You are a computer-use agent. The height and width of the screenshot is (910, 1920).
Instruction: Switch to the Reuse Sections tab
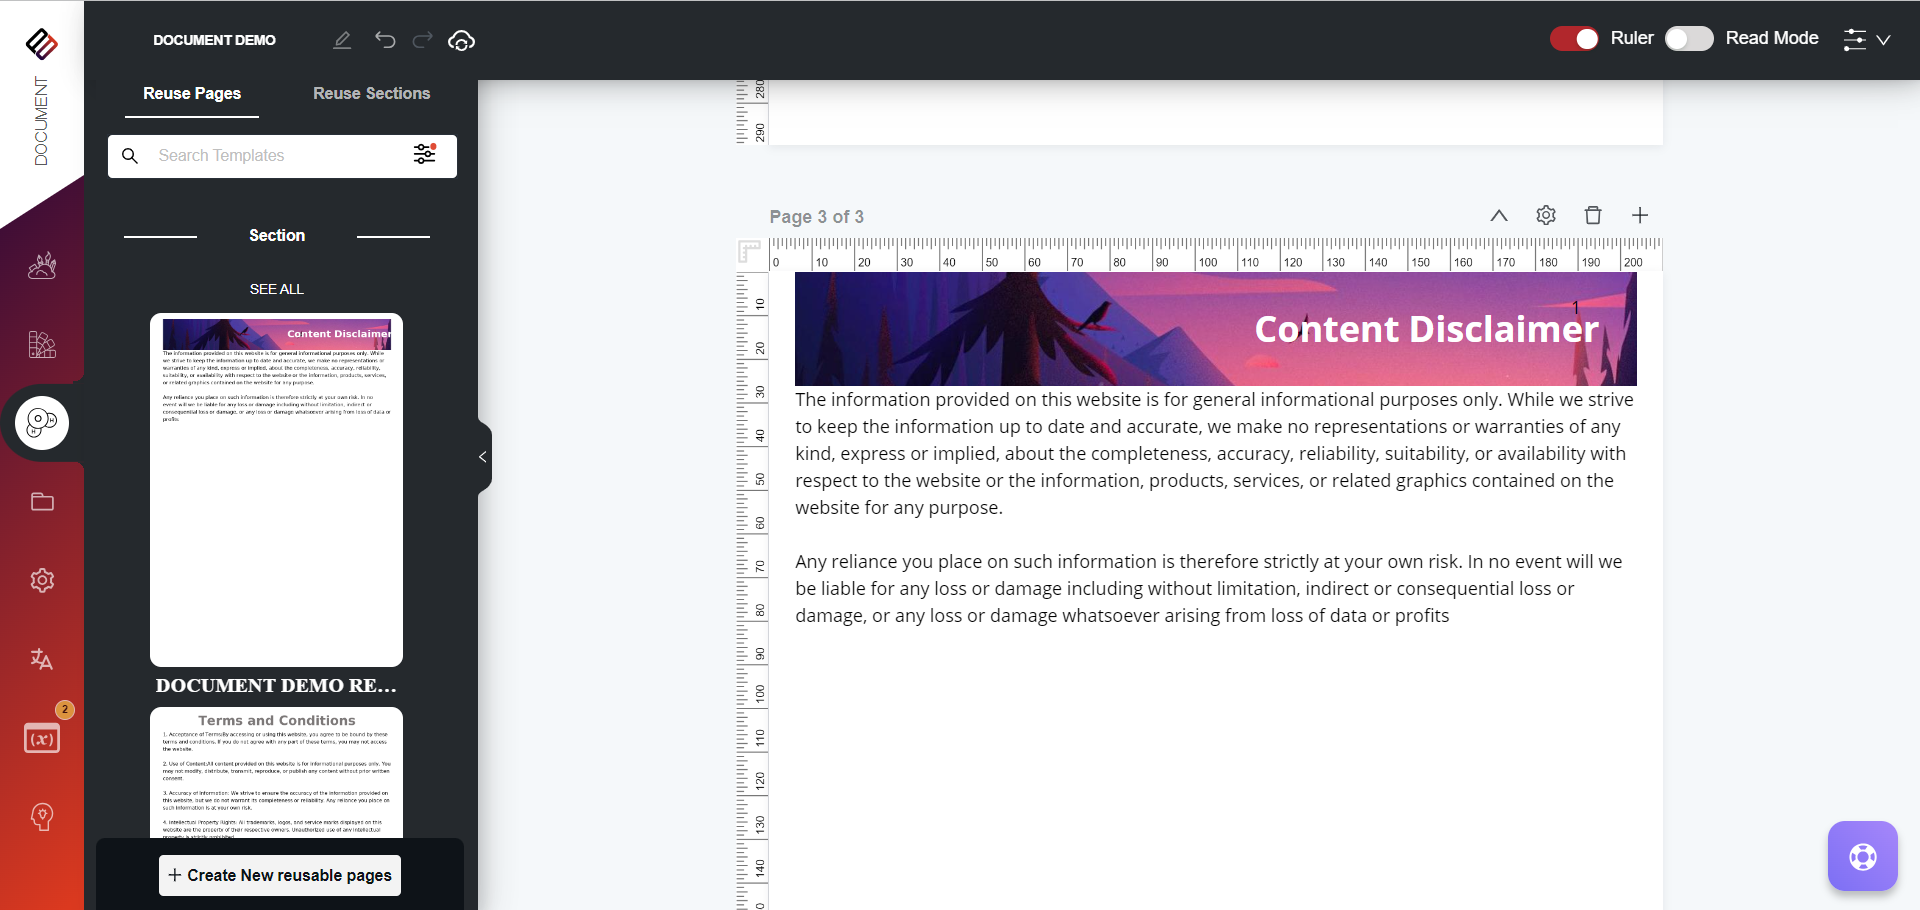tap(371, 93)
